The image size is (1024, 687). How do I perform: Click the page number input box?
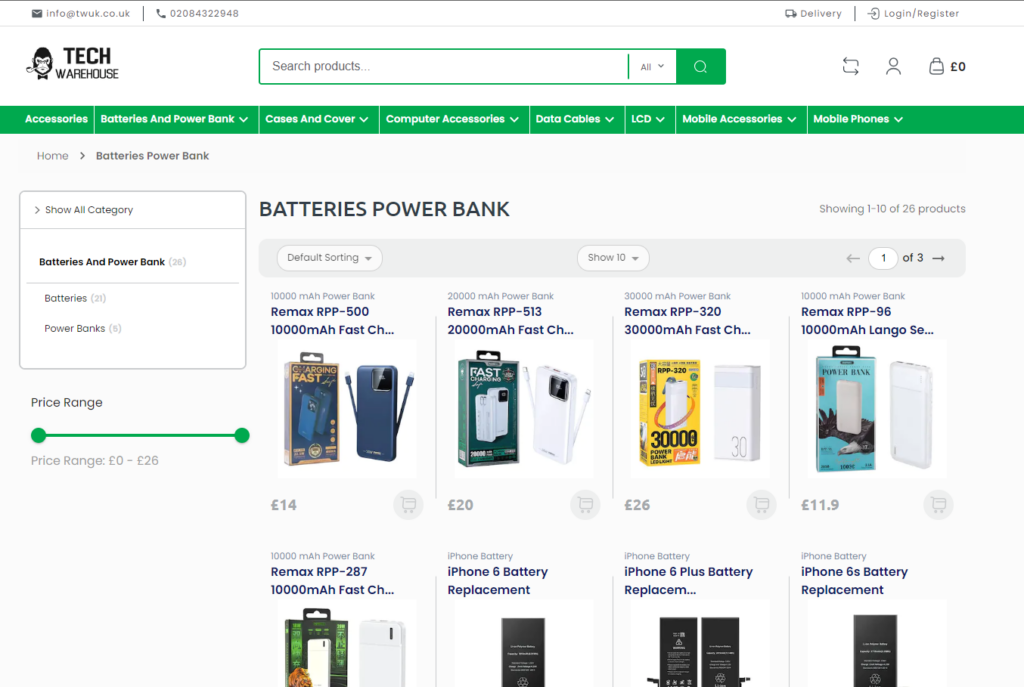point(883,258)
